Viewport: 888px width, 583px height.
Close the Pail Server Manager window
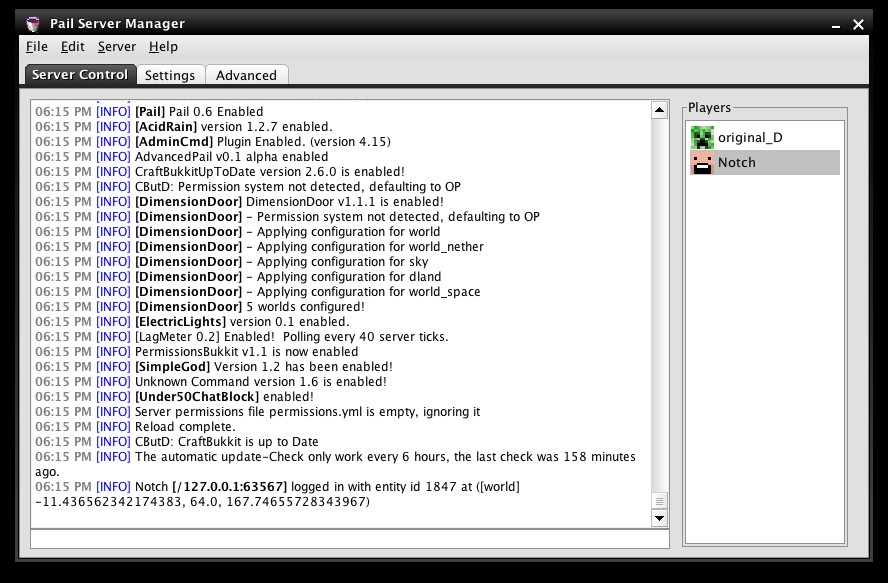tap(858, 24)
